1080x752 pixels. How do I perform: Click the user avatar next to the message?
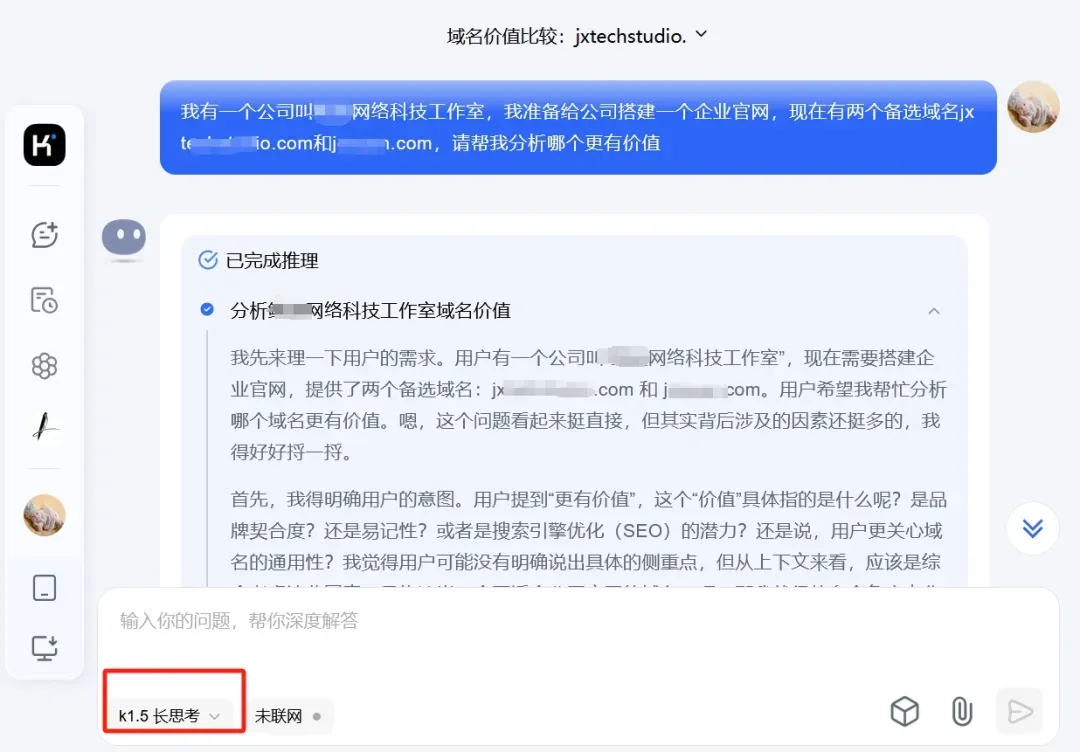pyautogui.click(x=1033, y=107)
